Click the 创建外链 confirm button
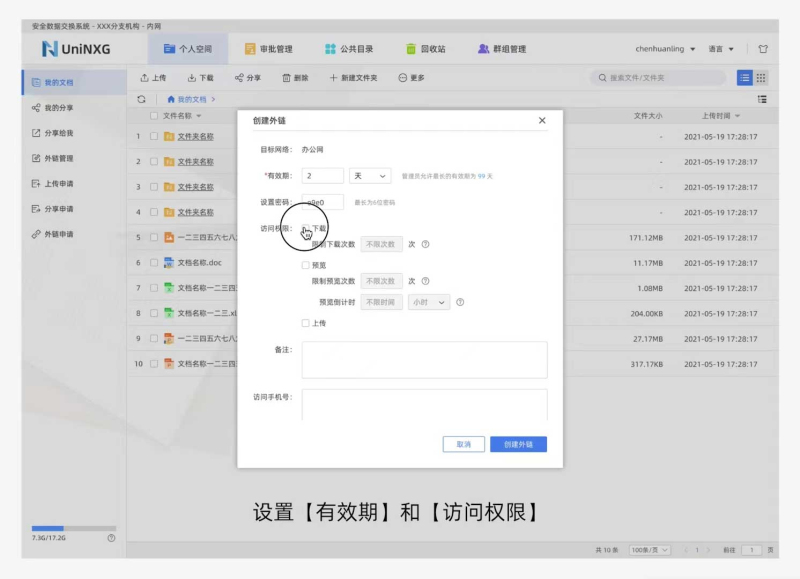This screenshot has height=579, width=800. tap(518, 444)
